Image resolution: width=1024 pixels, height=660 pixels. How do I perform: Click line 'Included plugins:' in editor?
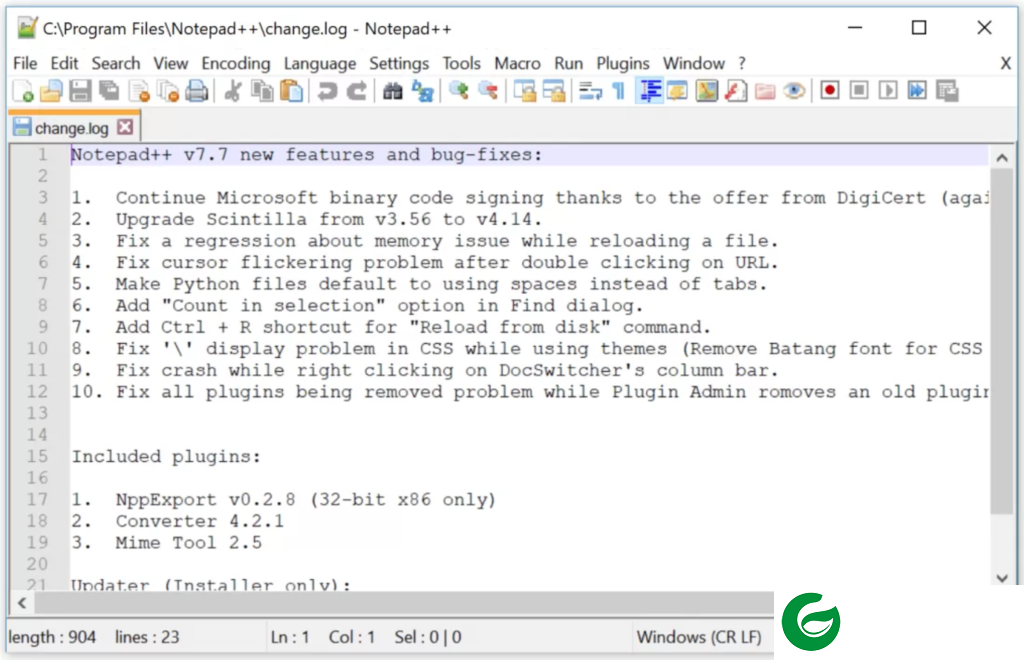pos(166,456)
